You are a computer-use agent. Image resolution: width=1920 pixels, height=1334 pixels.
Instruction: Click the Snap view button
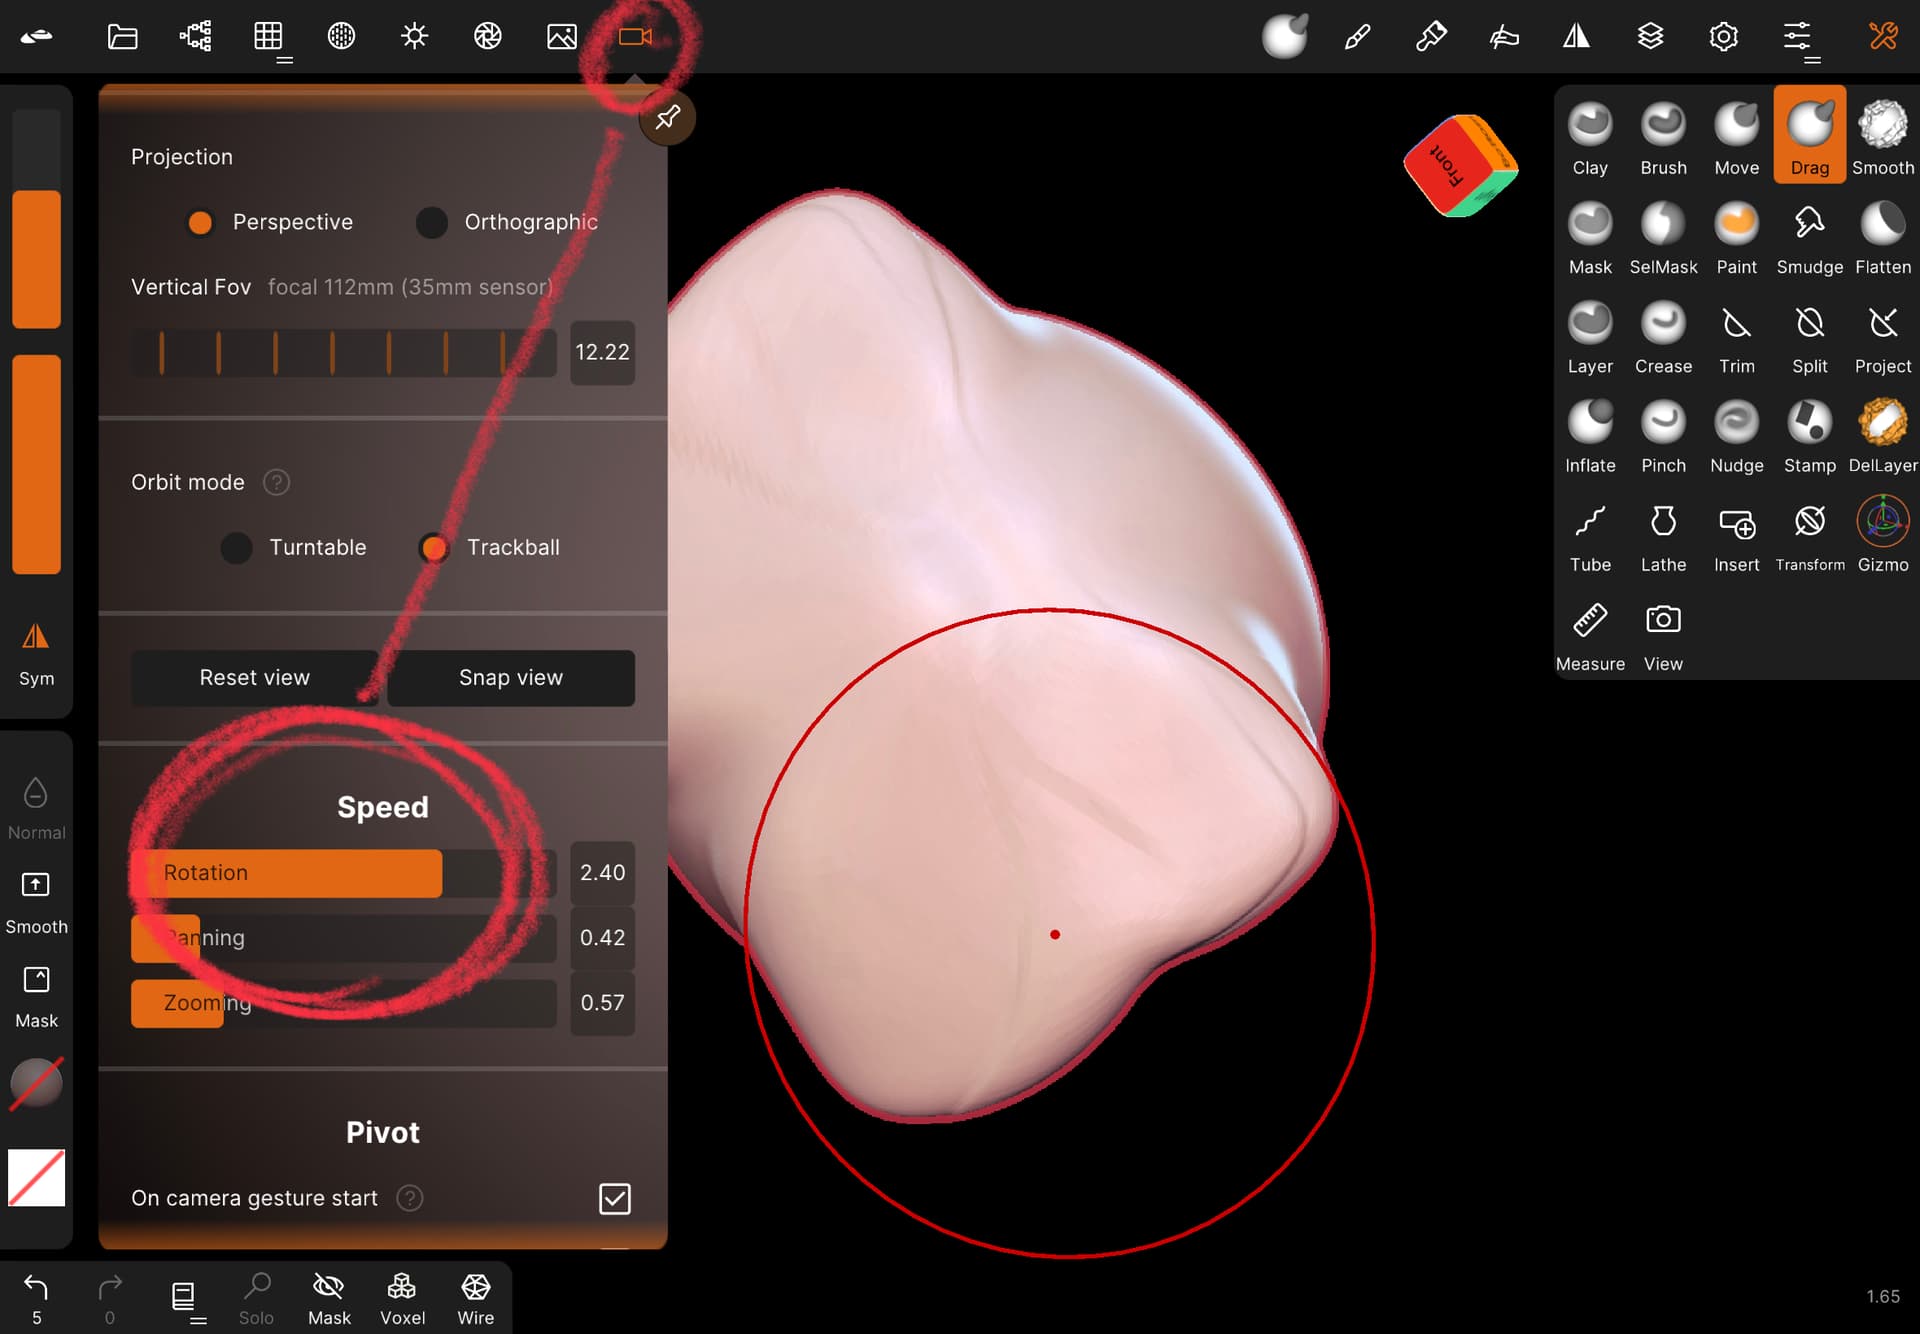coord(510,678)
